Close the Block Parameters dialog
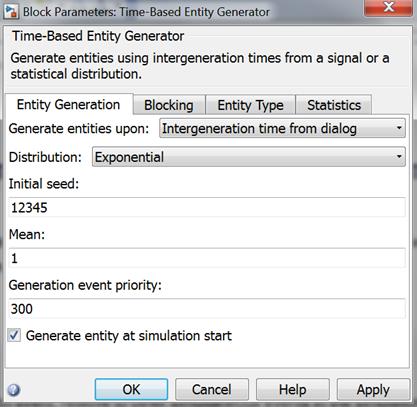 (x=388, y=7)
